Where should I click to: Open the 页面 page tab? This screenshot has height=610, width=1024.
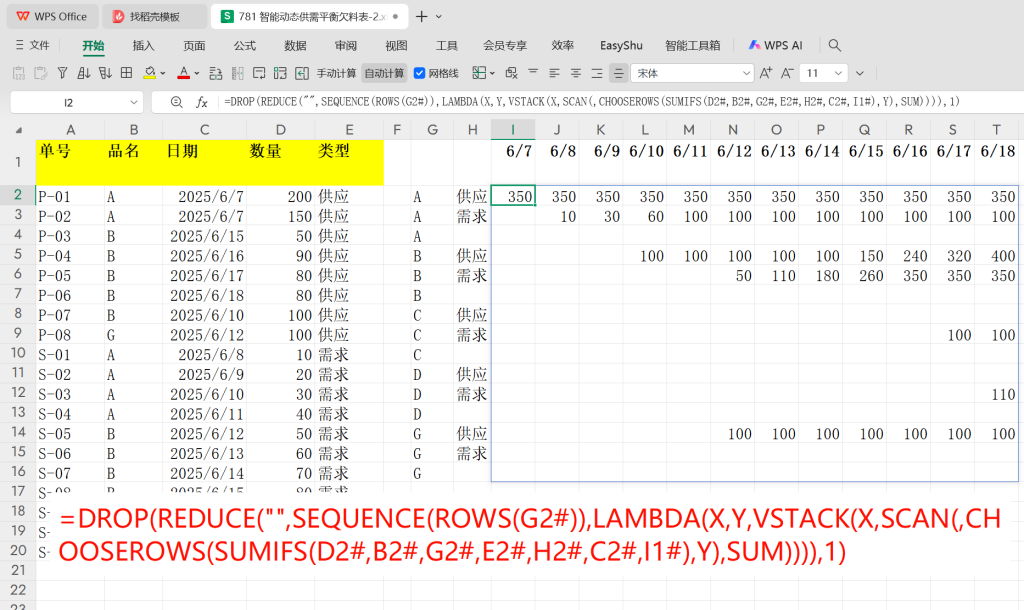coord(194,45)
